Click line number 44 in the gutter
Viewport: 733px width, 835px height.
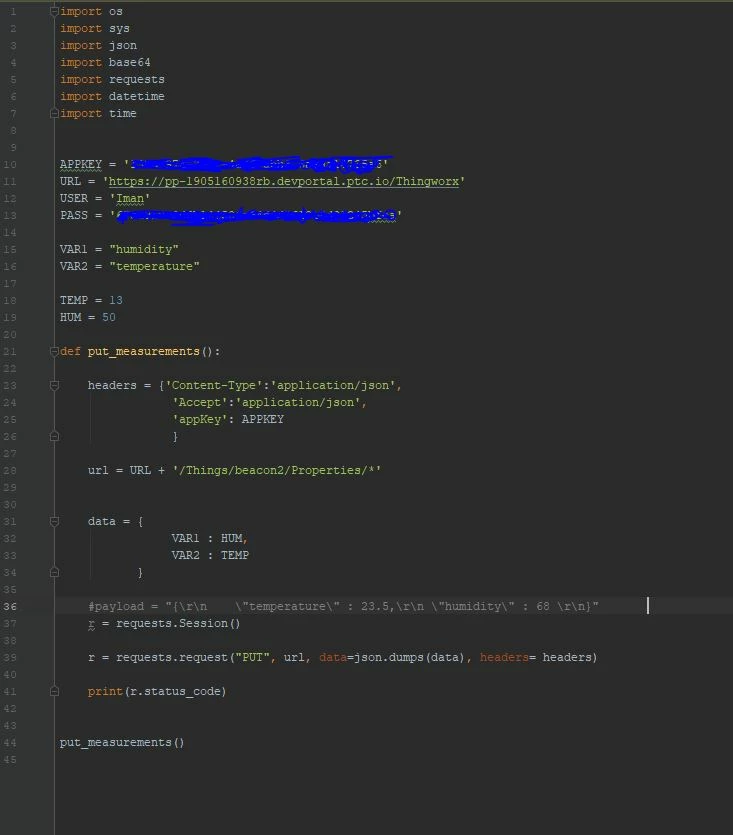coord(10,742)
